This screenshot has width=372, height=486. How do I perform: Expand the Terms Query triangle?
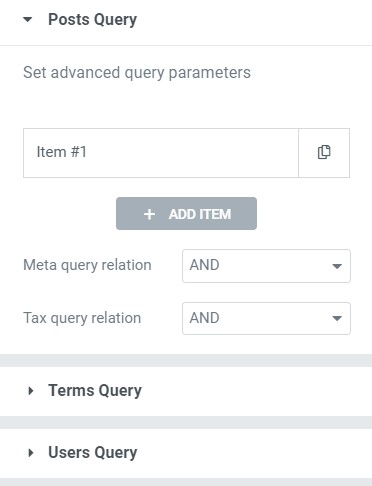point(31,391)
